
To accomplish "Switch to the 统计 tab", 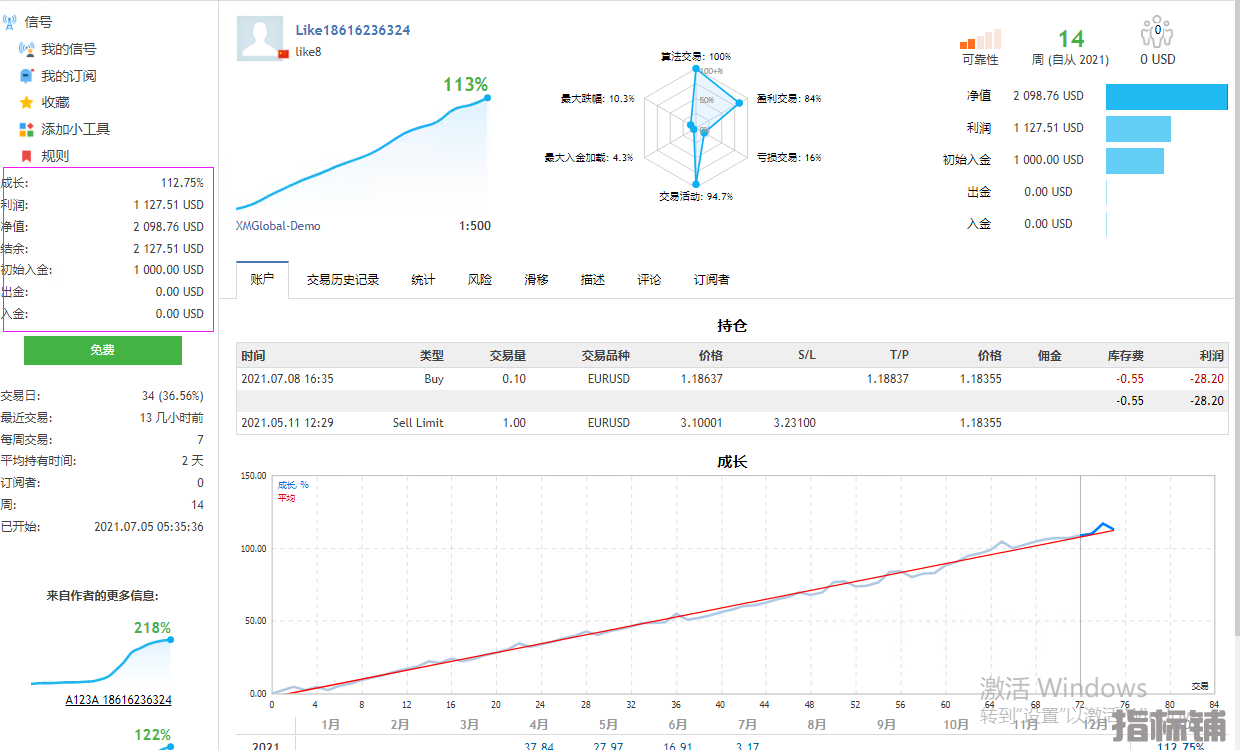I will point(423,280).
